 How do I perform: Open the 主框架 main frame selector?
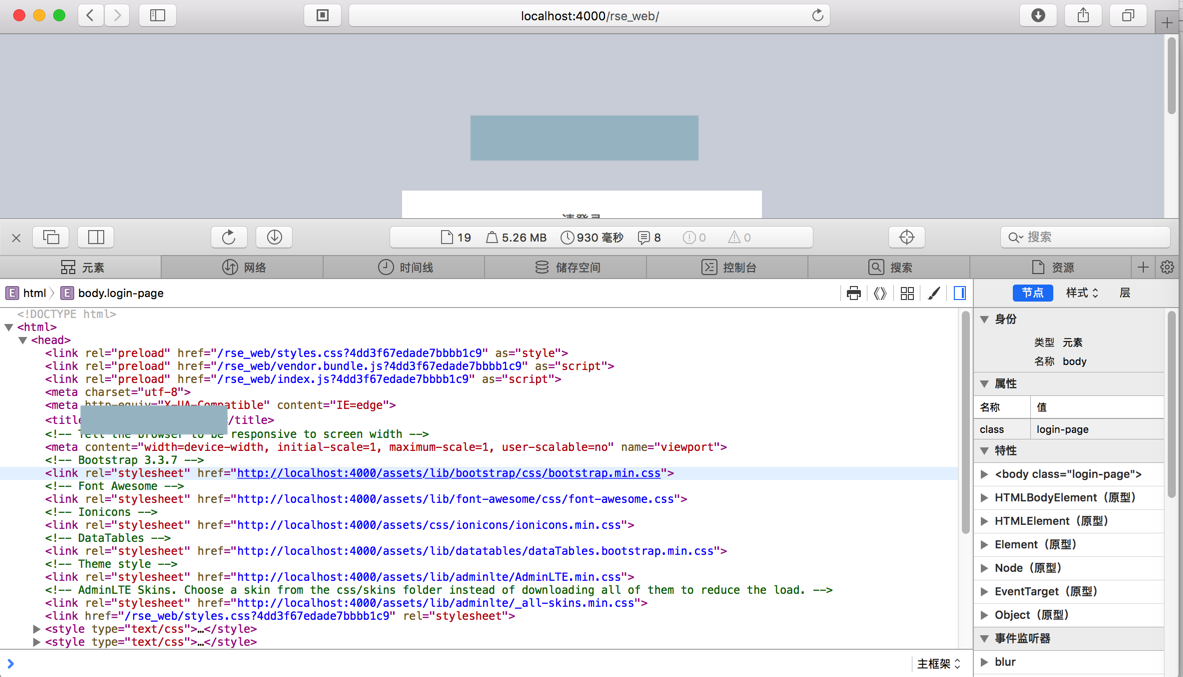tap(939, 663)
